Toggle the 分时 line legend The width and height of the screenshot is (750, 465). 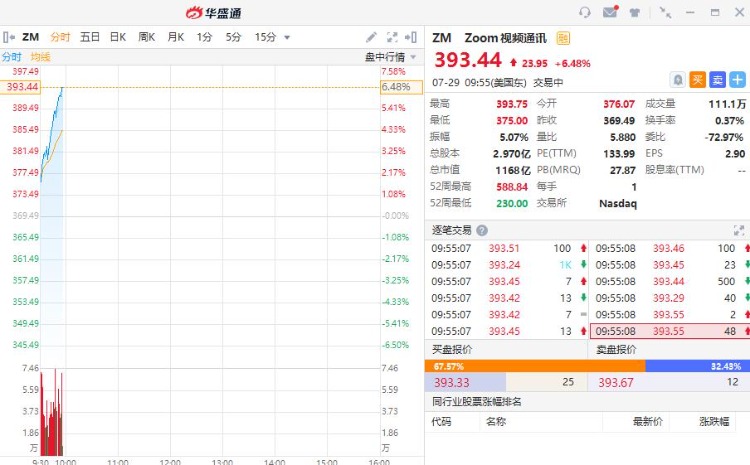(x=12, y=57)
